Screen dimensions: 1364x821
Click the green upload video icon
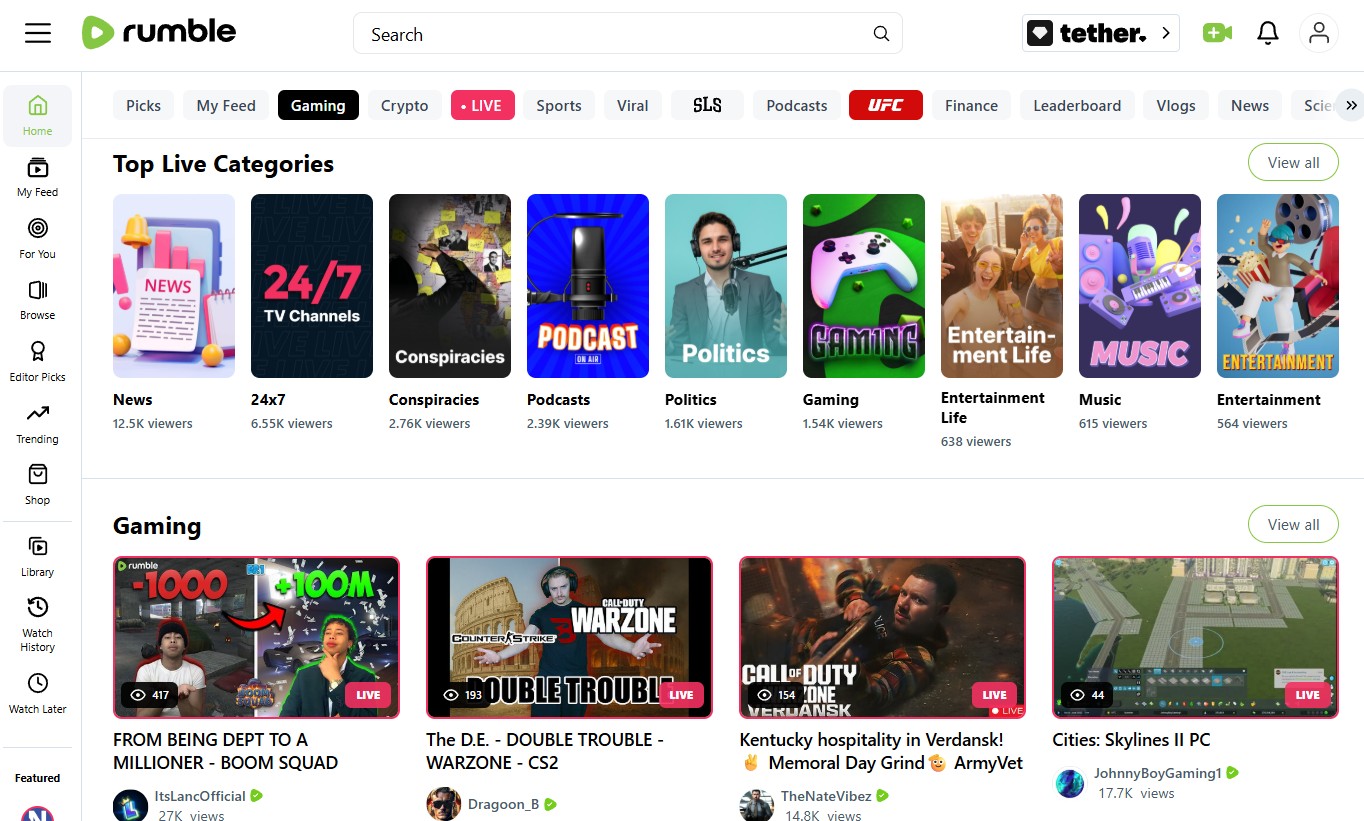tap(1217, 32)
